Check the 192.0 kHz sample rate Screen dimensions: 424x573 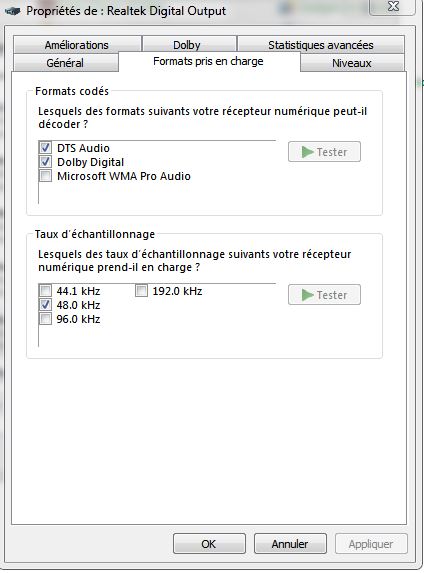[141, 291]
